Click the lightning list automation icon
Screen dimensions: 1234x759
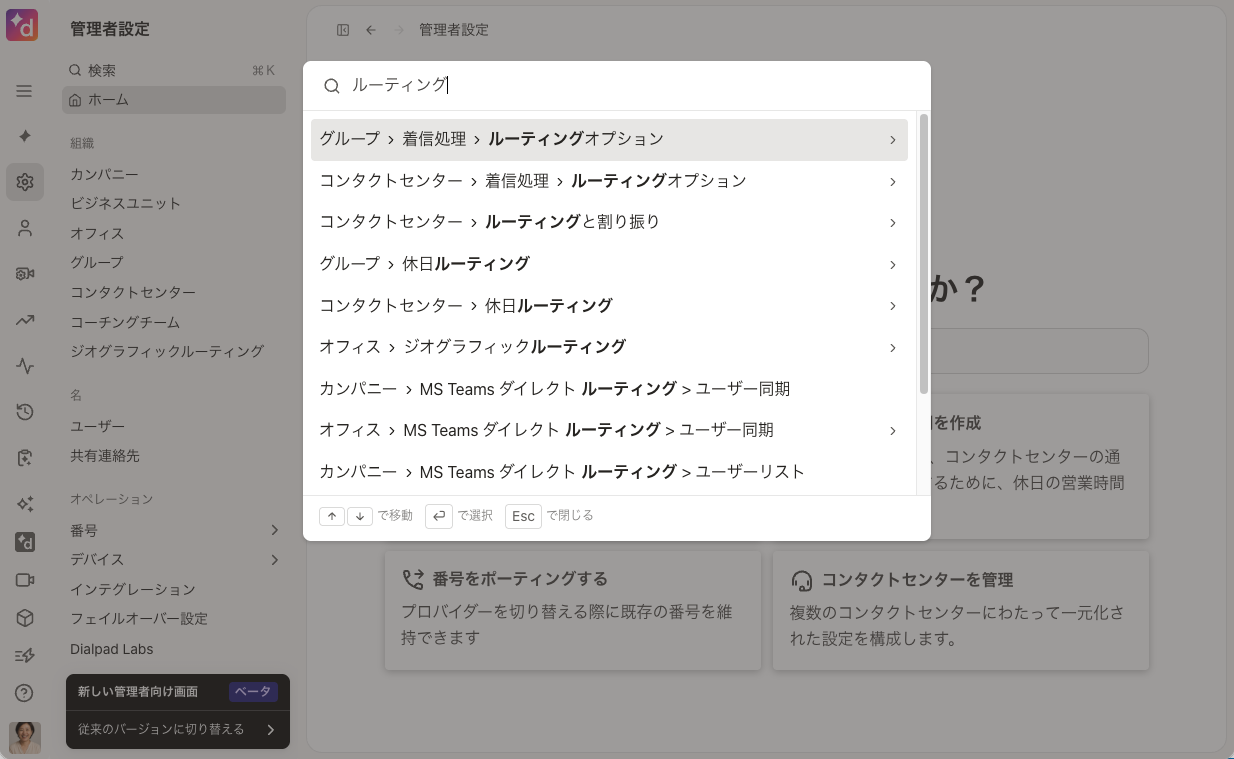(x=25, y=655)
